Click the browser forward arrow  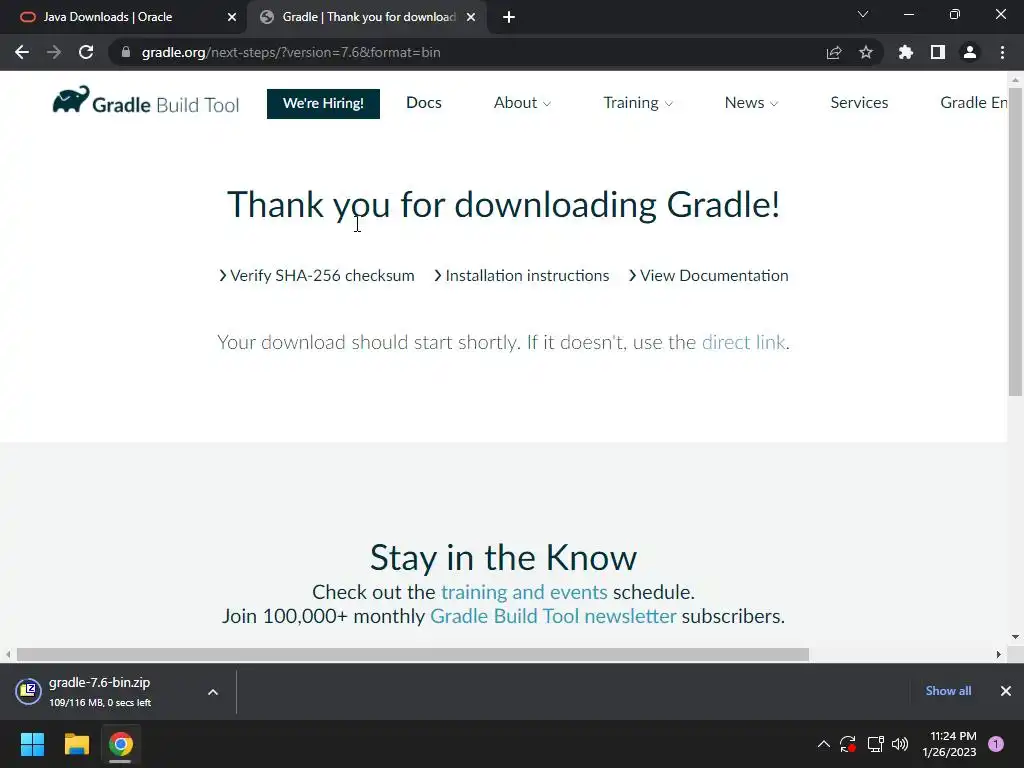pyautogui.click(x=54, y=52)
